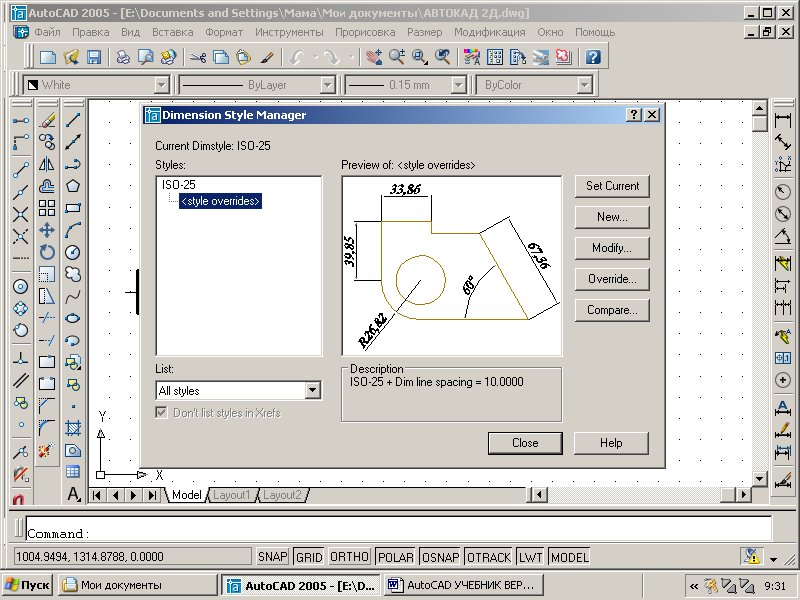This screenshot has height=600, width=800.
Task: Select the Aligned Dimension tool
Action: [x=783, y=142]
